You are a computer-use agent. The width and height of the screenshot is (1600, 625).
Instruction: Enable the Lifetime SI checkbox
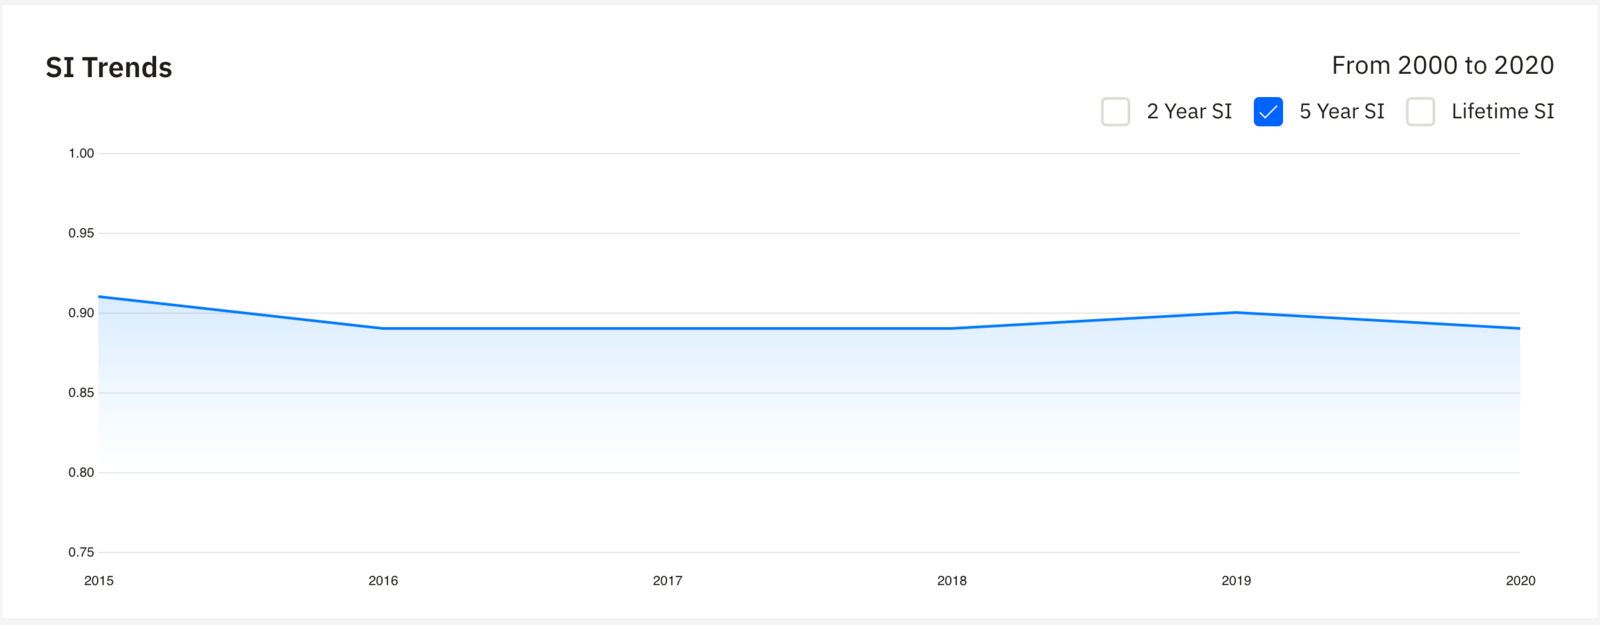1420,112
